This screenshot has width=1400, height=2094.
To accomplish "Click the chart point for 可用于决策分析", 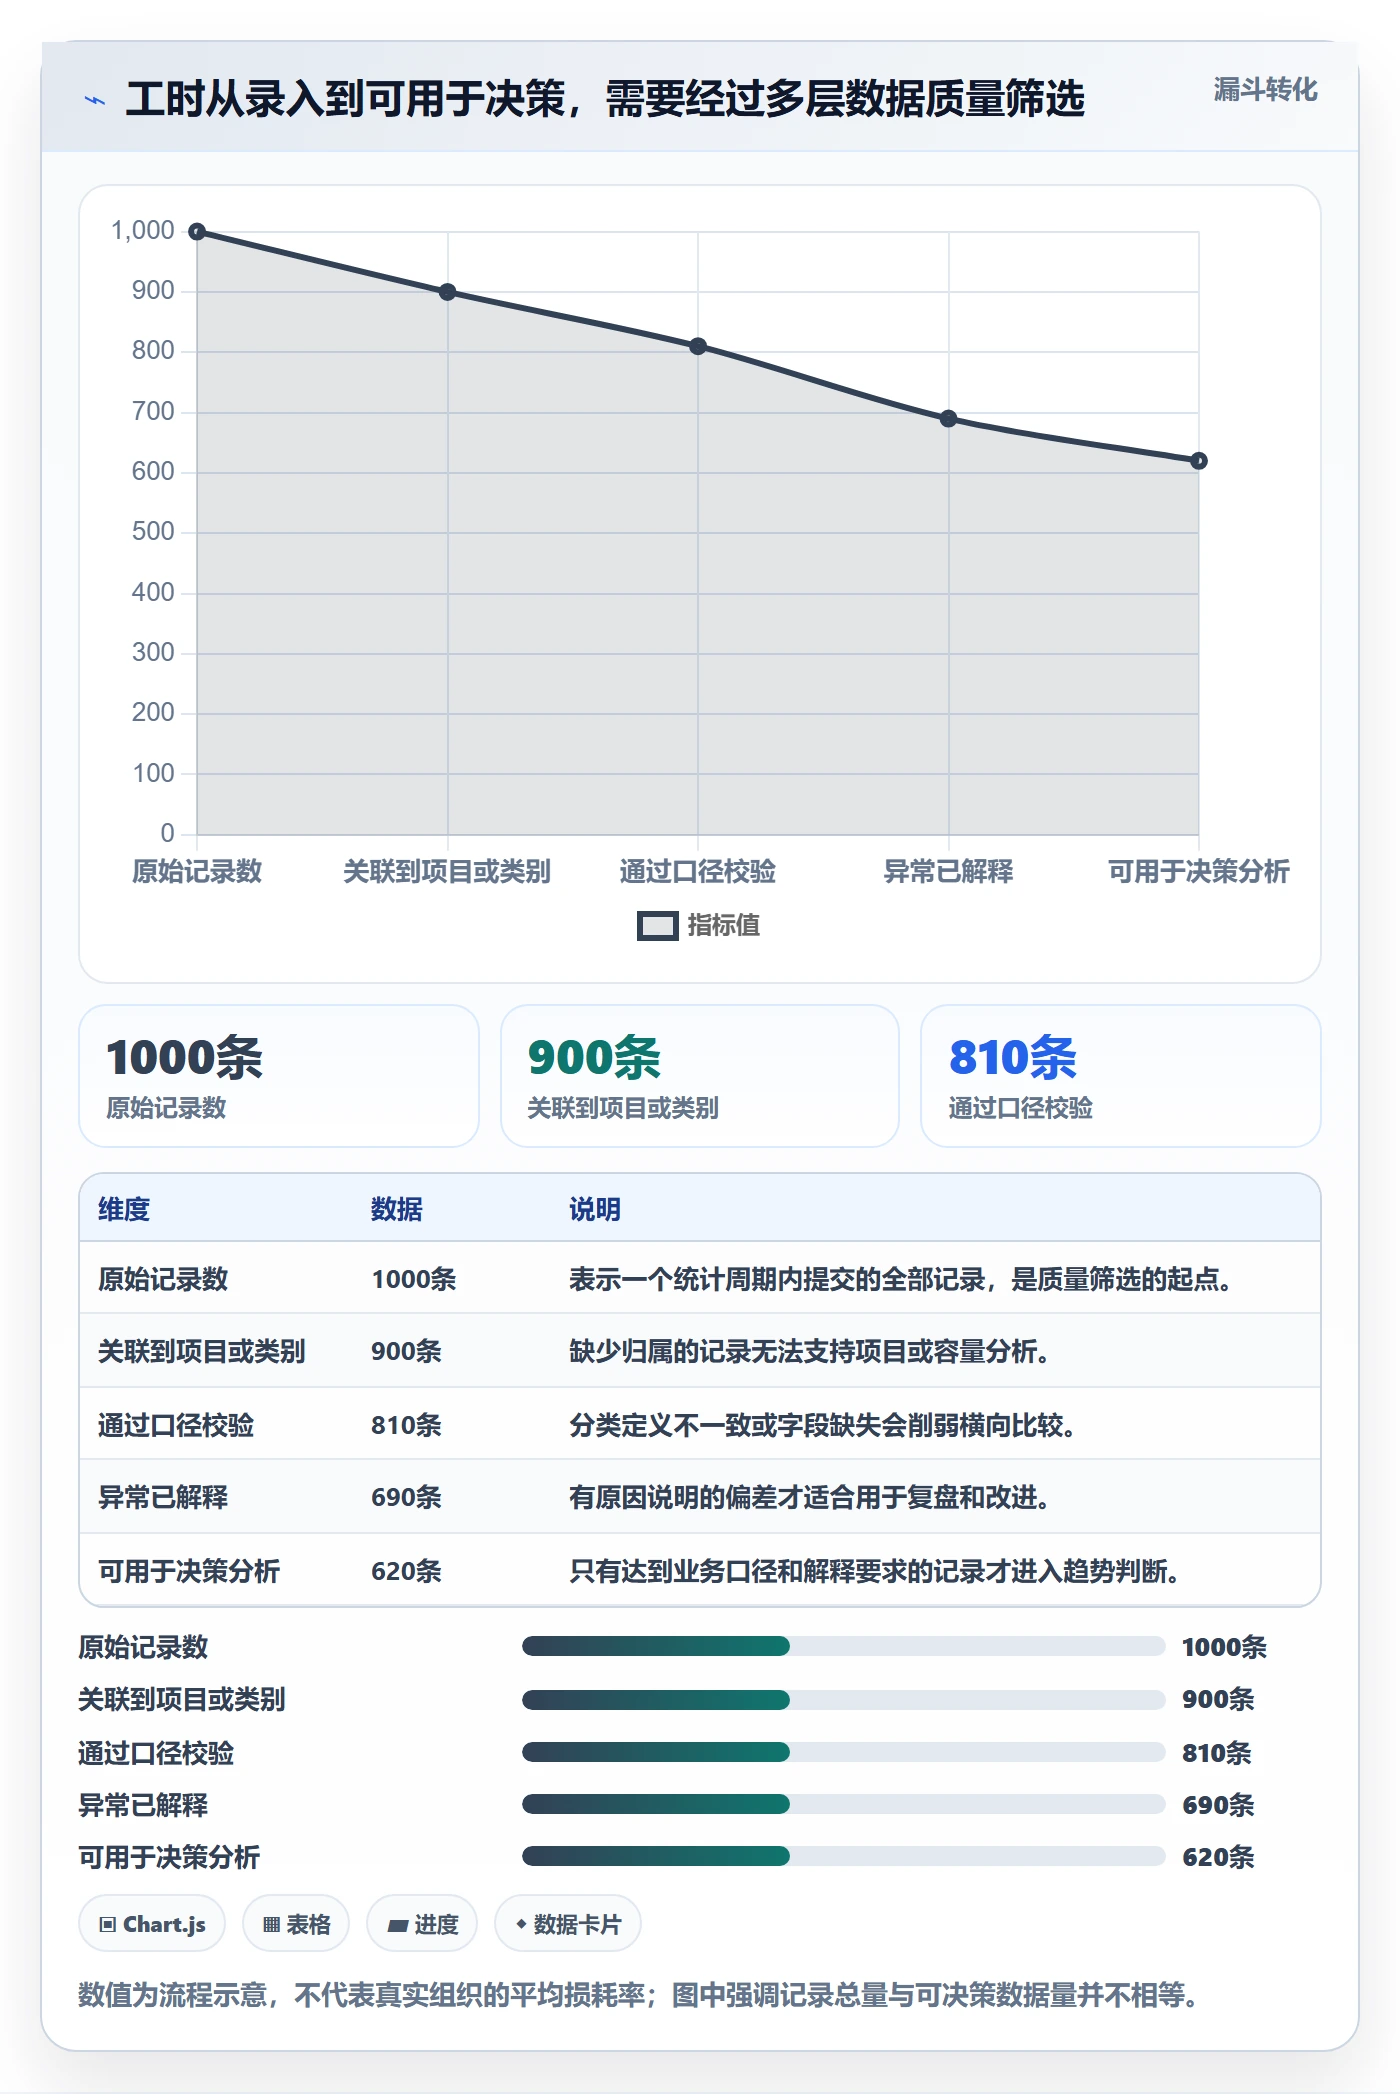I will (1199, 461).
